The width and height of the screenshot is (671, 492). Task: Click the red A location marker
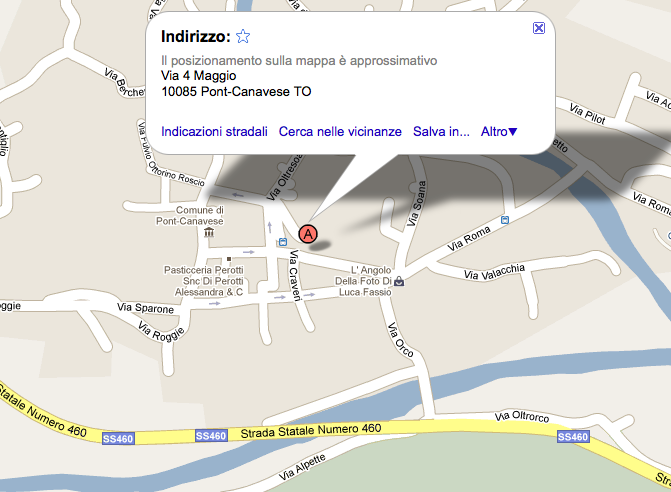308,234
